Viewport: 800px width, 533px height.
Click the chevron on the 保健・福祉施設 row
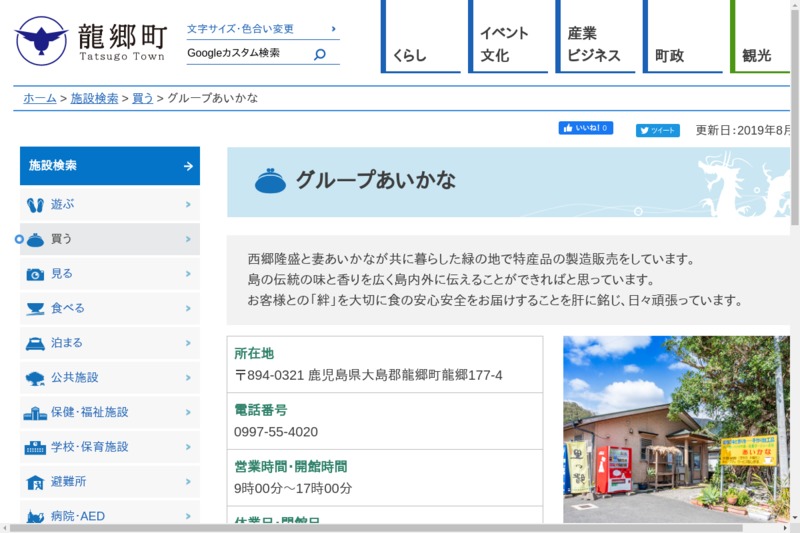click(188, 412)
